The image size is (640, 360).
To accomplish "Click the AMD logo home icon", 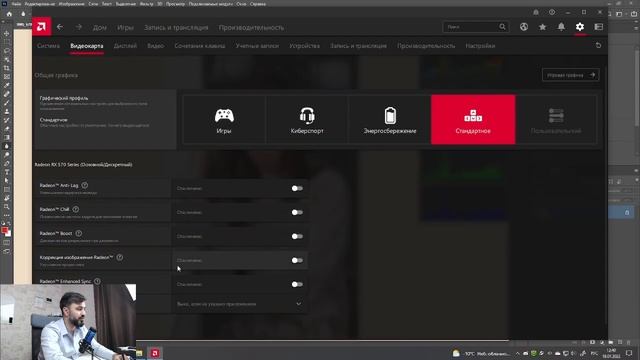I will [x=41, y=27].
